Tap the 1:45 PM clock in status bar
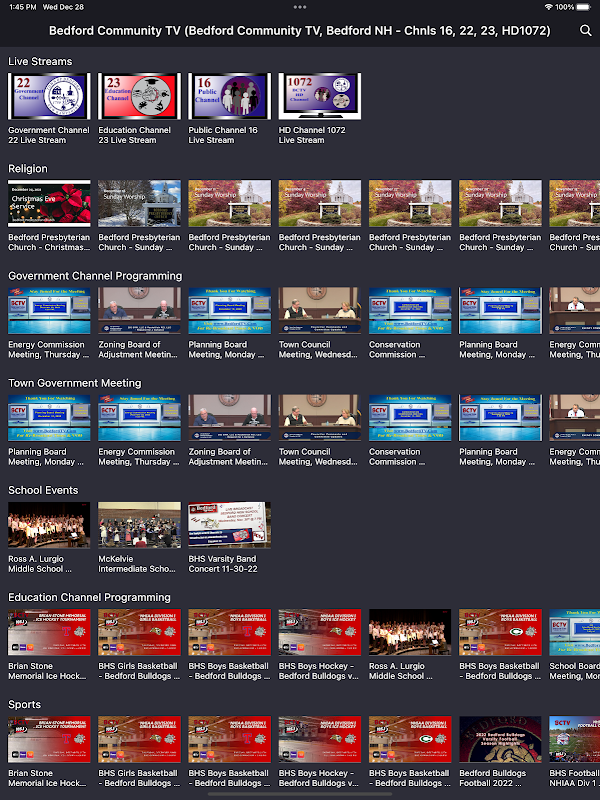The image size is (600, 800). [x=23, y=7]
